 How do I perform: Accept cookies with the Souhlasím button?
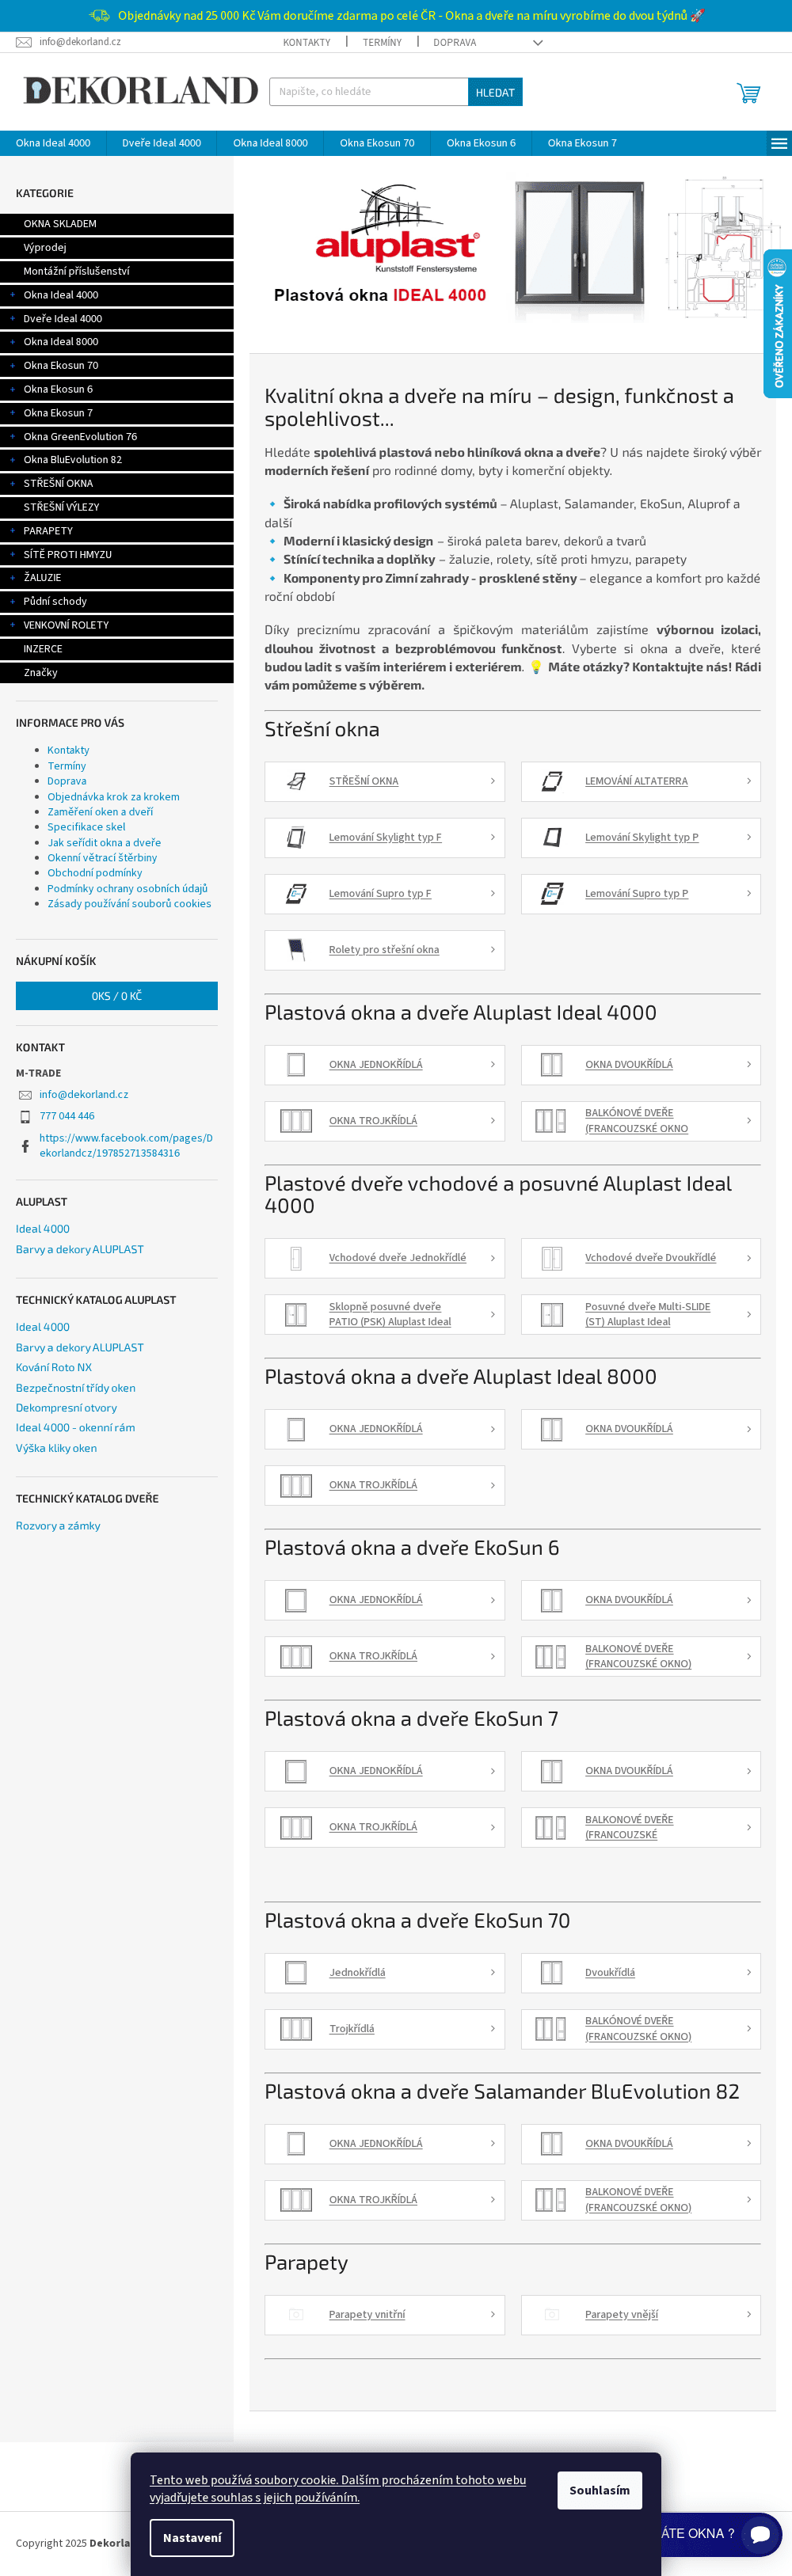pyautogui.click(x=599, y=2490)
